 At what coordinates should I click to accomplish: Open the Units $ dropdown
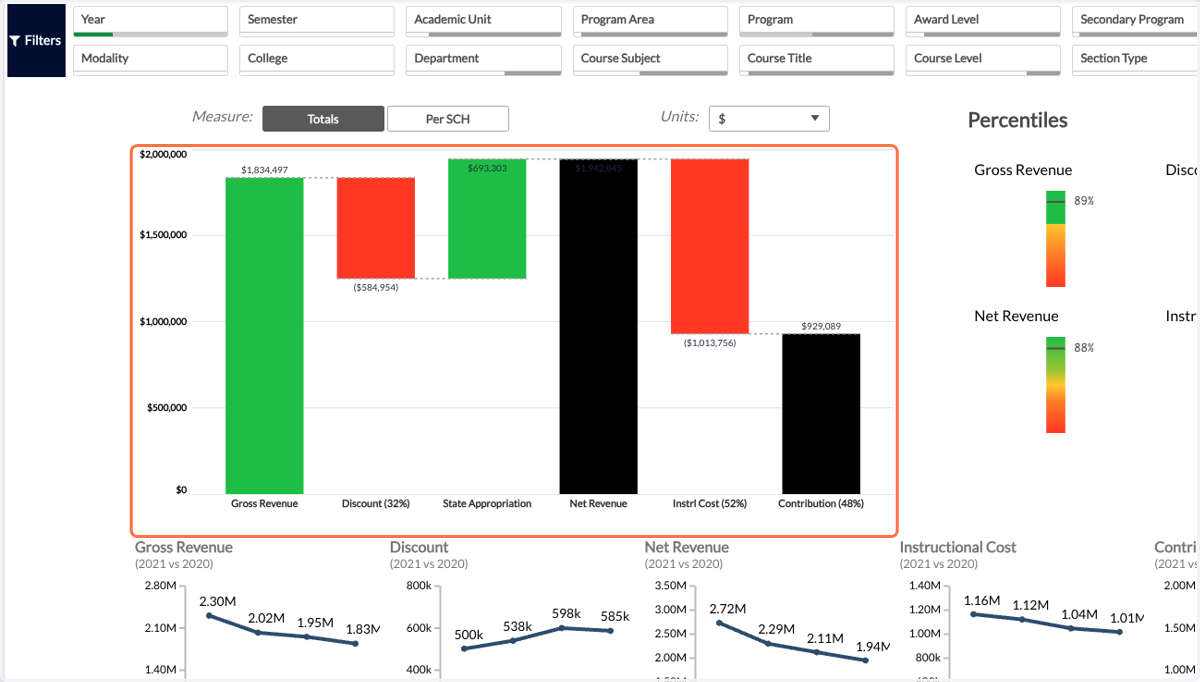(x=769, y=118)
